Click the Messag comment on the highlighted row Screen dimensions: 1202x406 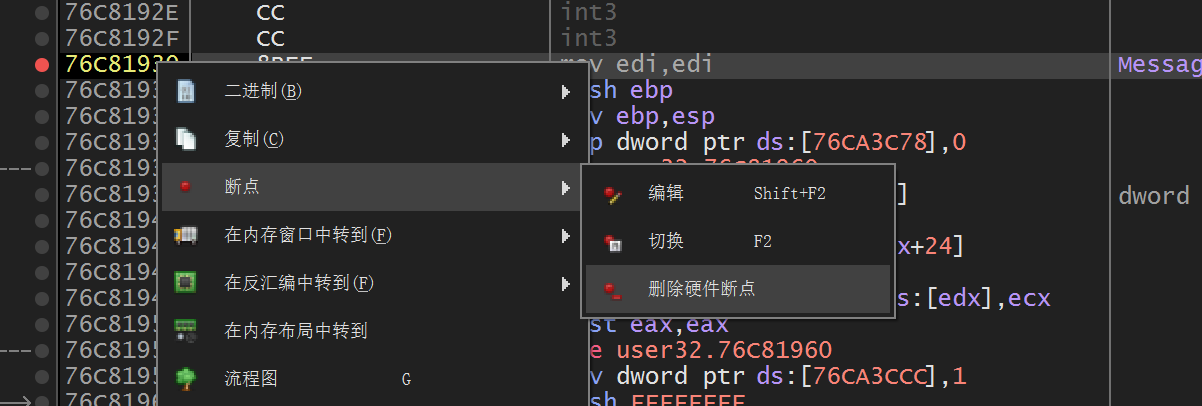(1159, 65)
